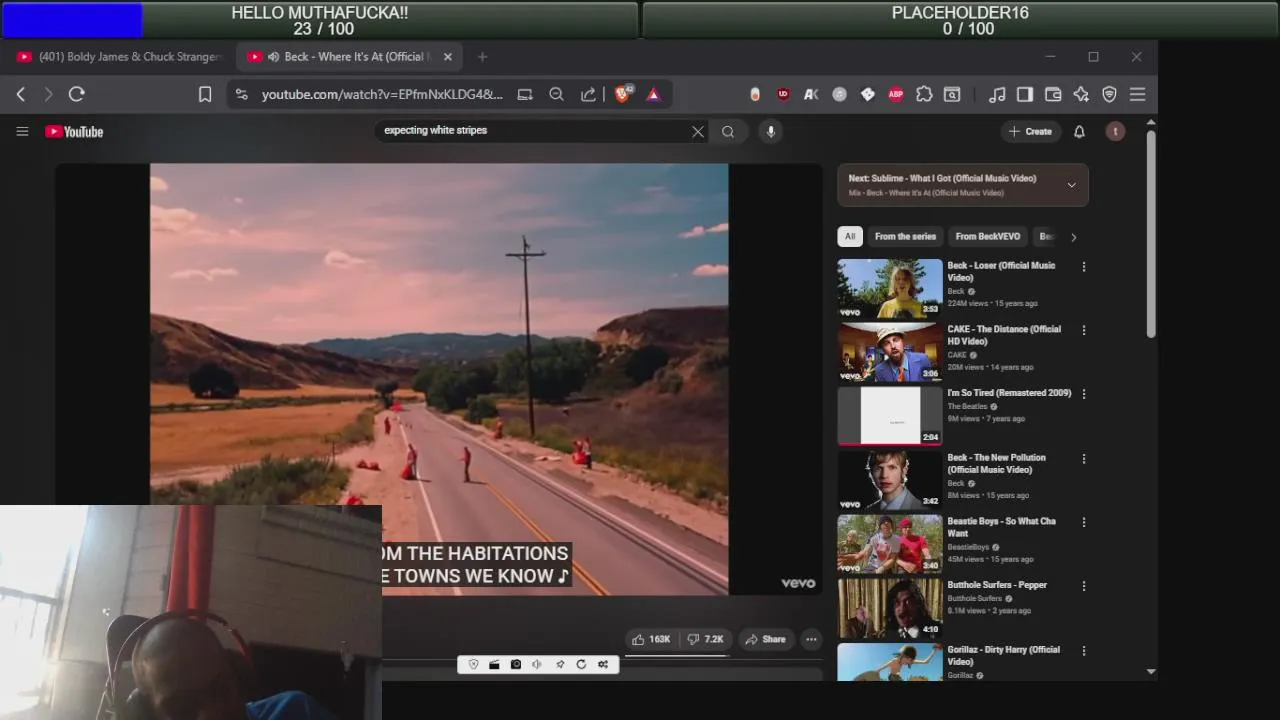Like the video (163K)
The height and width of the screenshot is (720, 1280).
pyautogui.click(x=651, y=639)
